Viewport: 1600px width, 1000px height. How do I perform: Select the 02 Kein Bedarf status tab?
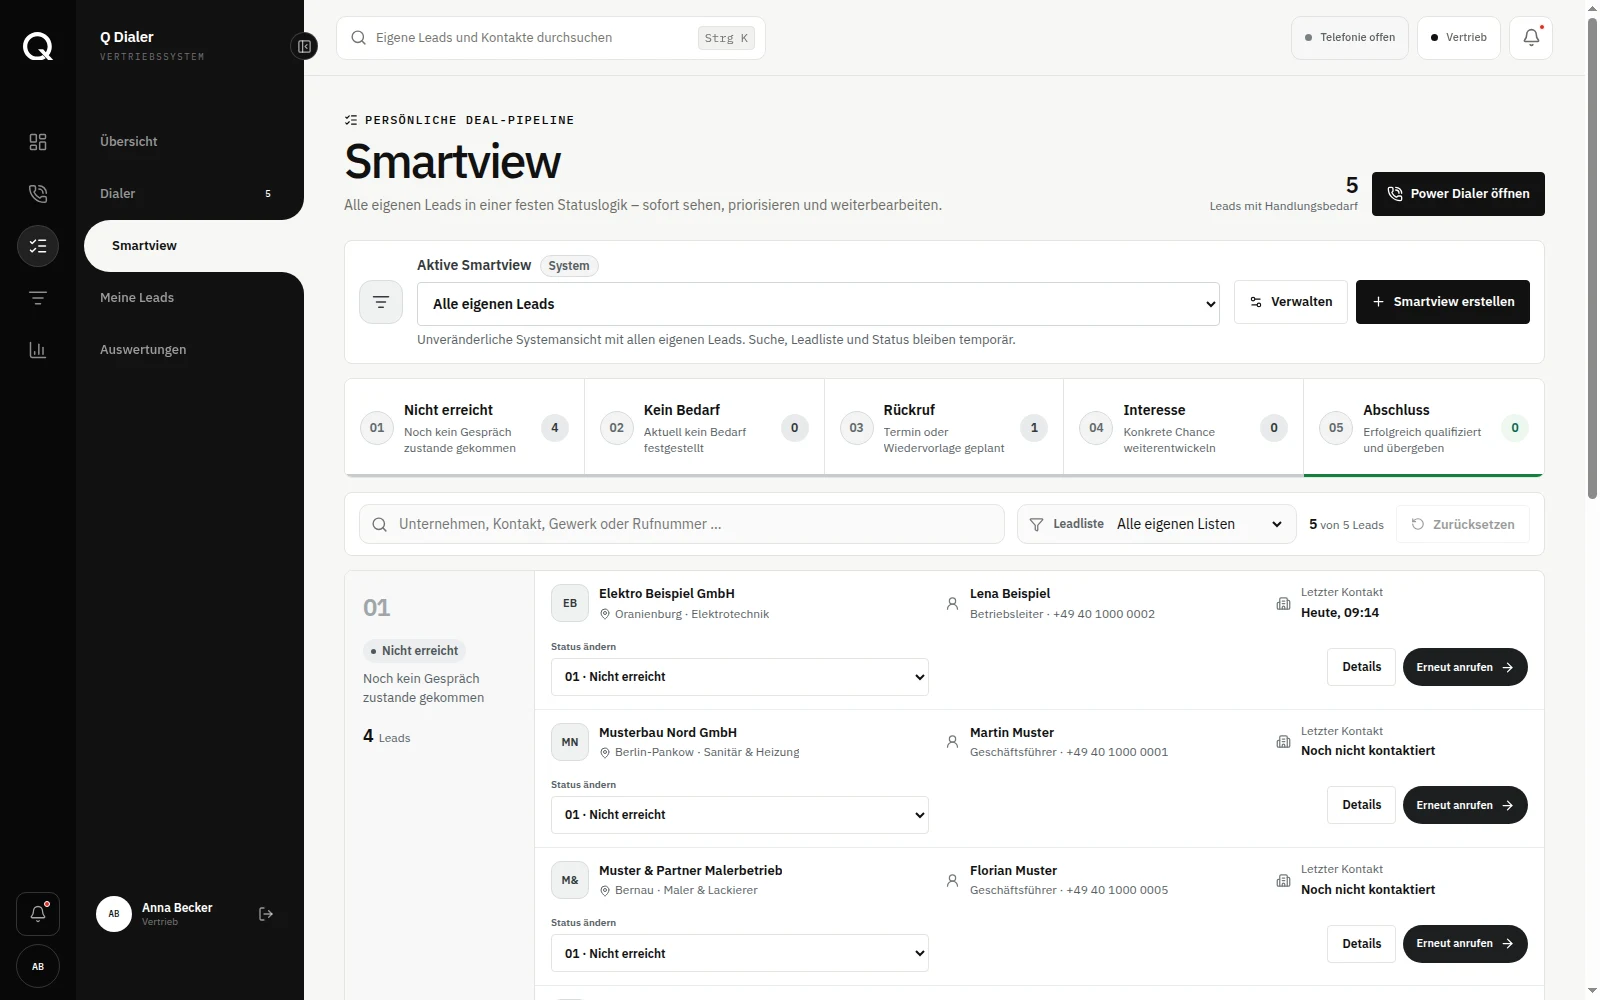click(705, 428)
